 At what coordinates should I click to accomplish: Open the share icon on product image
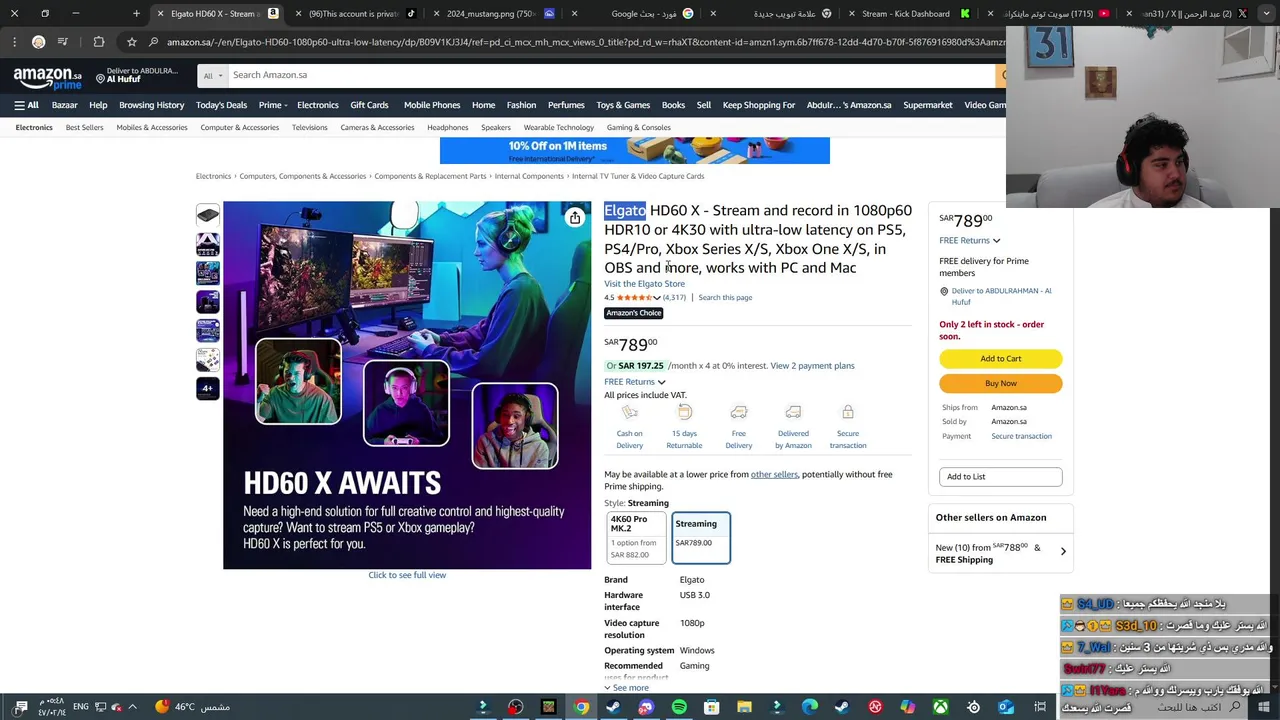575,218
